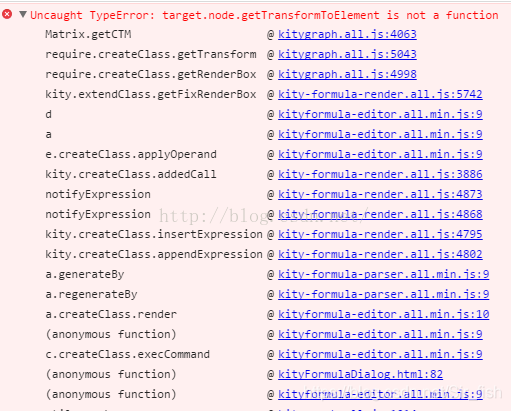Viewport: 511px width, 411px height.
Task: Open link beside frame d
Action: [380, 114]
